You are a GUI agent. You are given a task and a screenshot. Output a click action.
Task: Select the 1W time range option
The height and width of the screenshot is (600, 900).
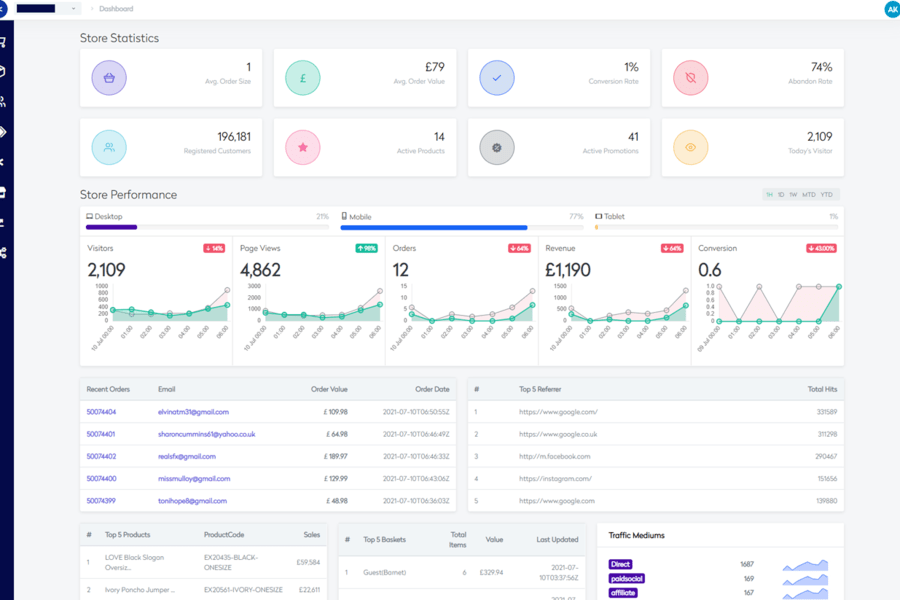click(793, 195)
